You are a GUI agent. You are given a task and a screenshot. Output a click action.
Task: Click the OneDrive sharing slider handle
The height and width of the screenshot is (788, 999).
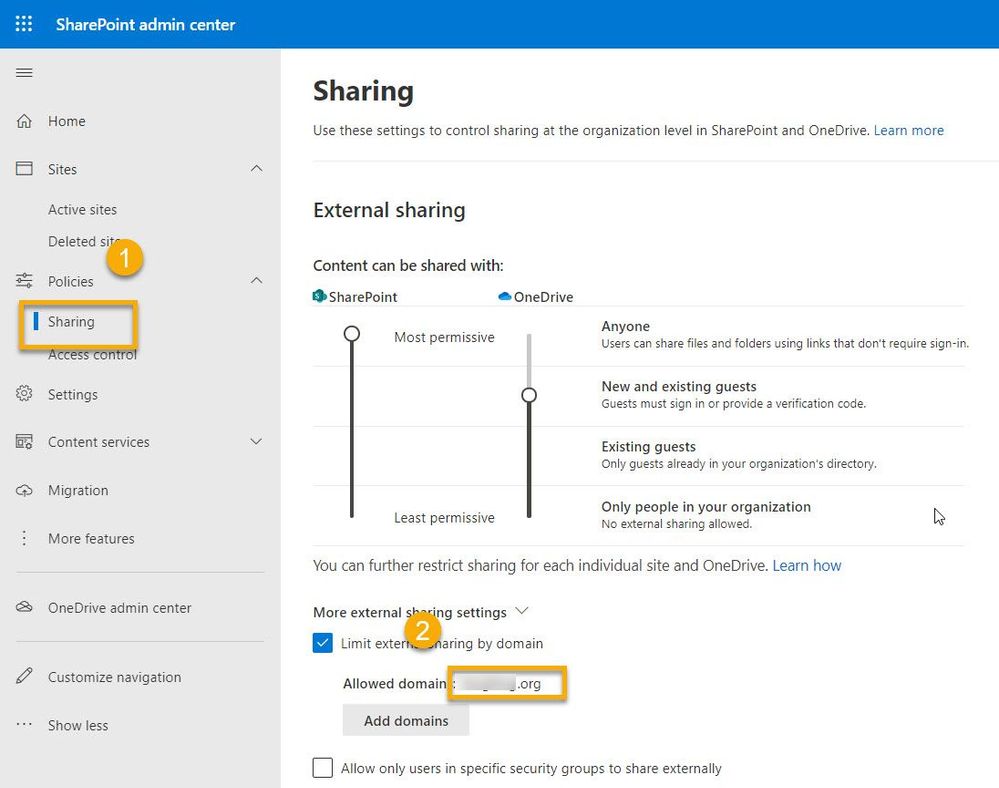coord(529,395)
